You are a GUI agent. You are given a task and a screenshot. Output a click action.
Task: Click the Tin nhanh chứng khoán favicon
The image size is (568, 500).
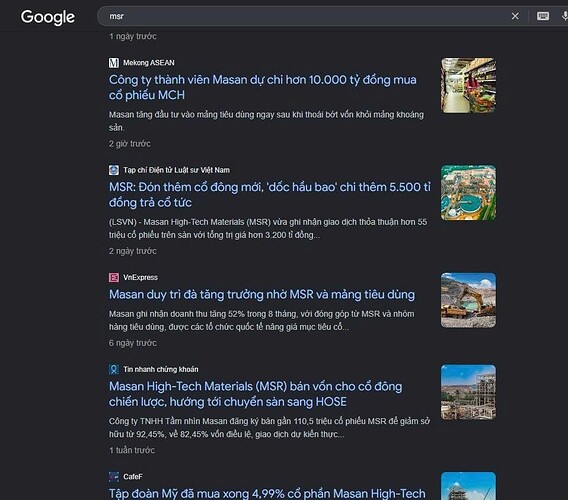[x=114, y=369]
